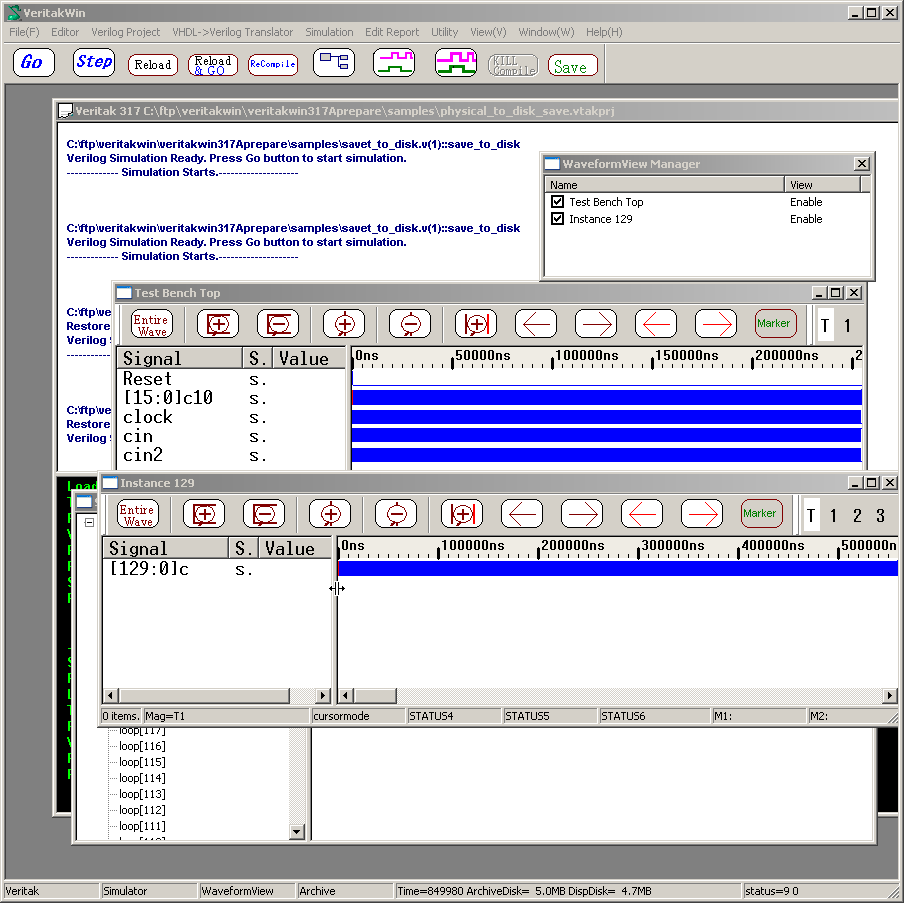The height and width of the screenshot is (903, 904).
Task: Click Value column header in Instance 129
Action: coord(295,548)
